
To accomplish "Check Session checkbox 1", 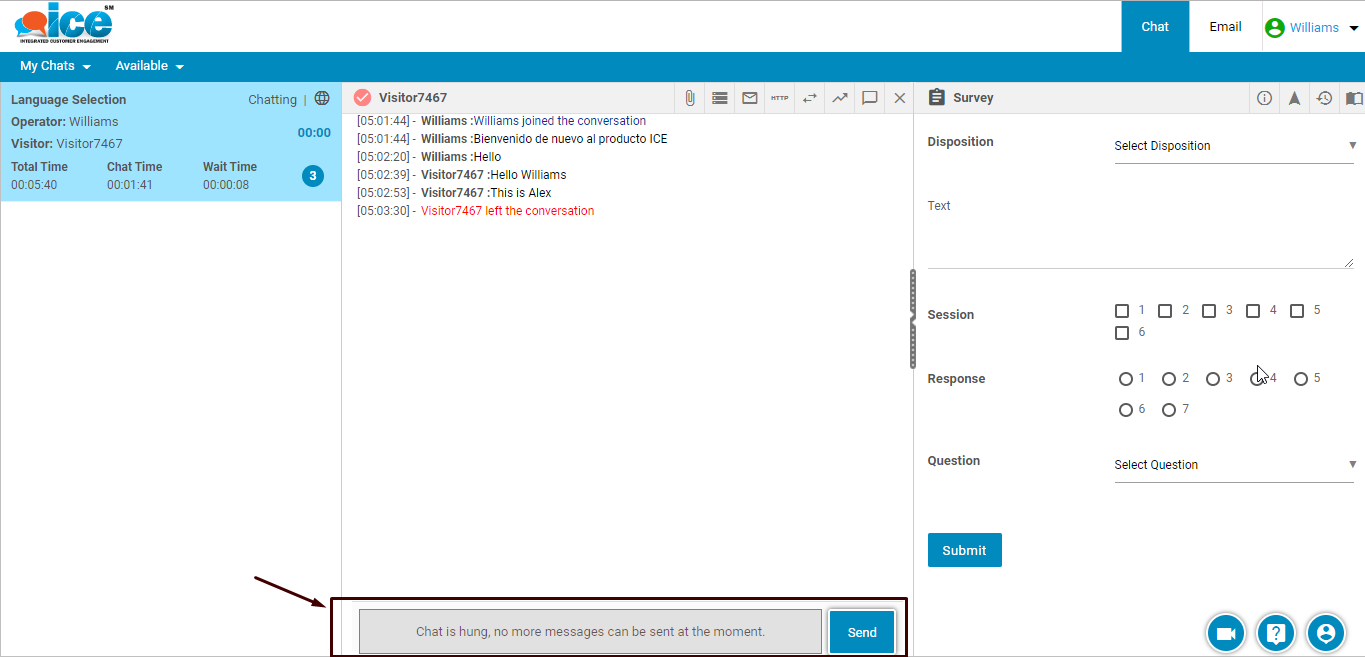I will 1122,311.
